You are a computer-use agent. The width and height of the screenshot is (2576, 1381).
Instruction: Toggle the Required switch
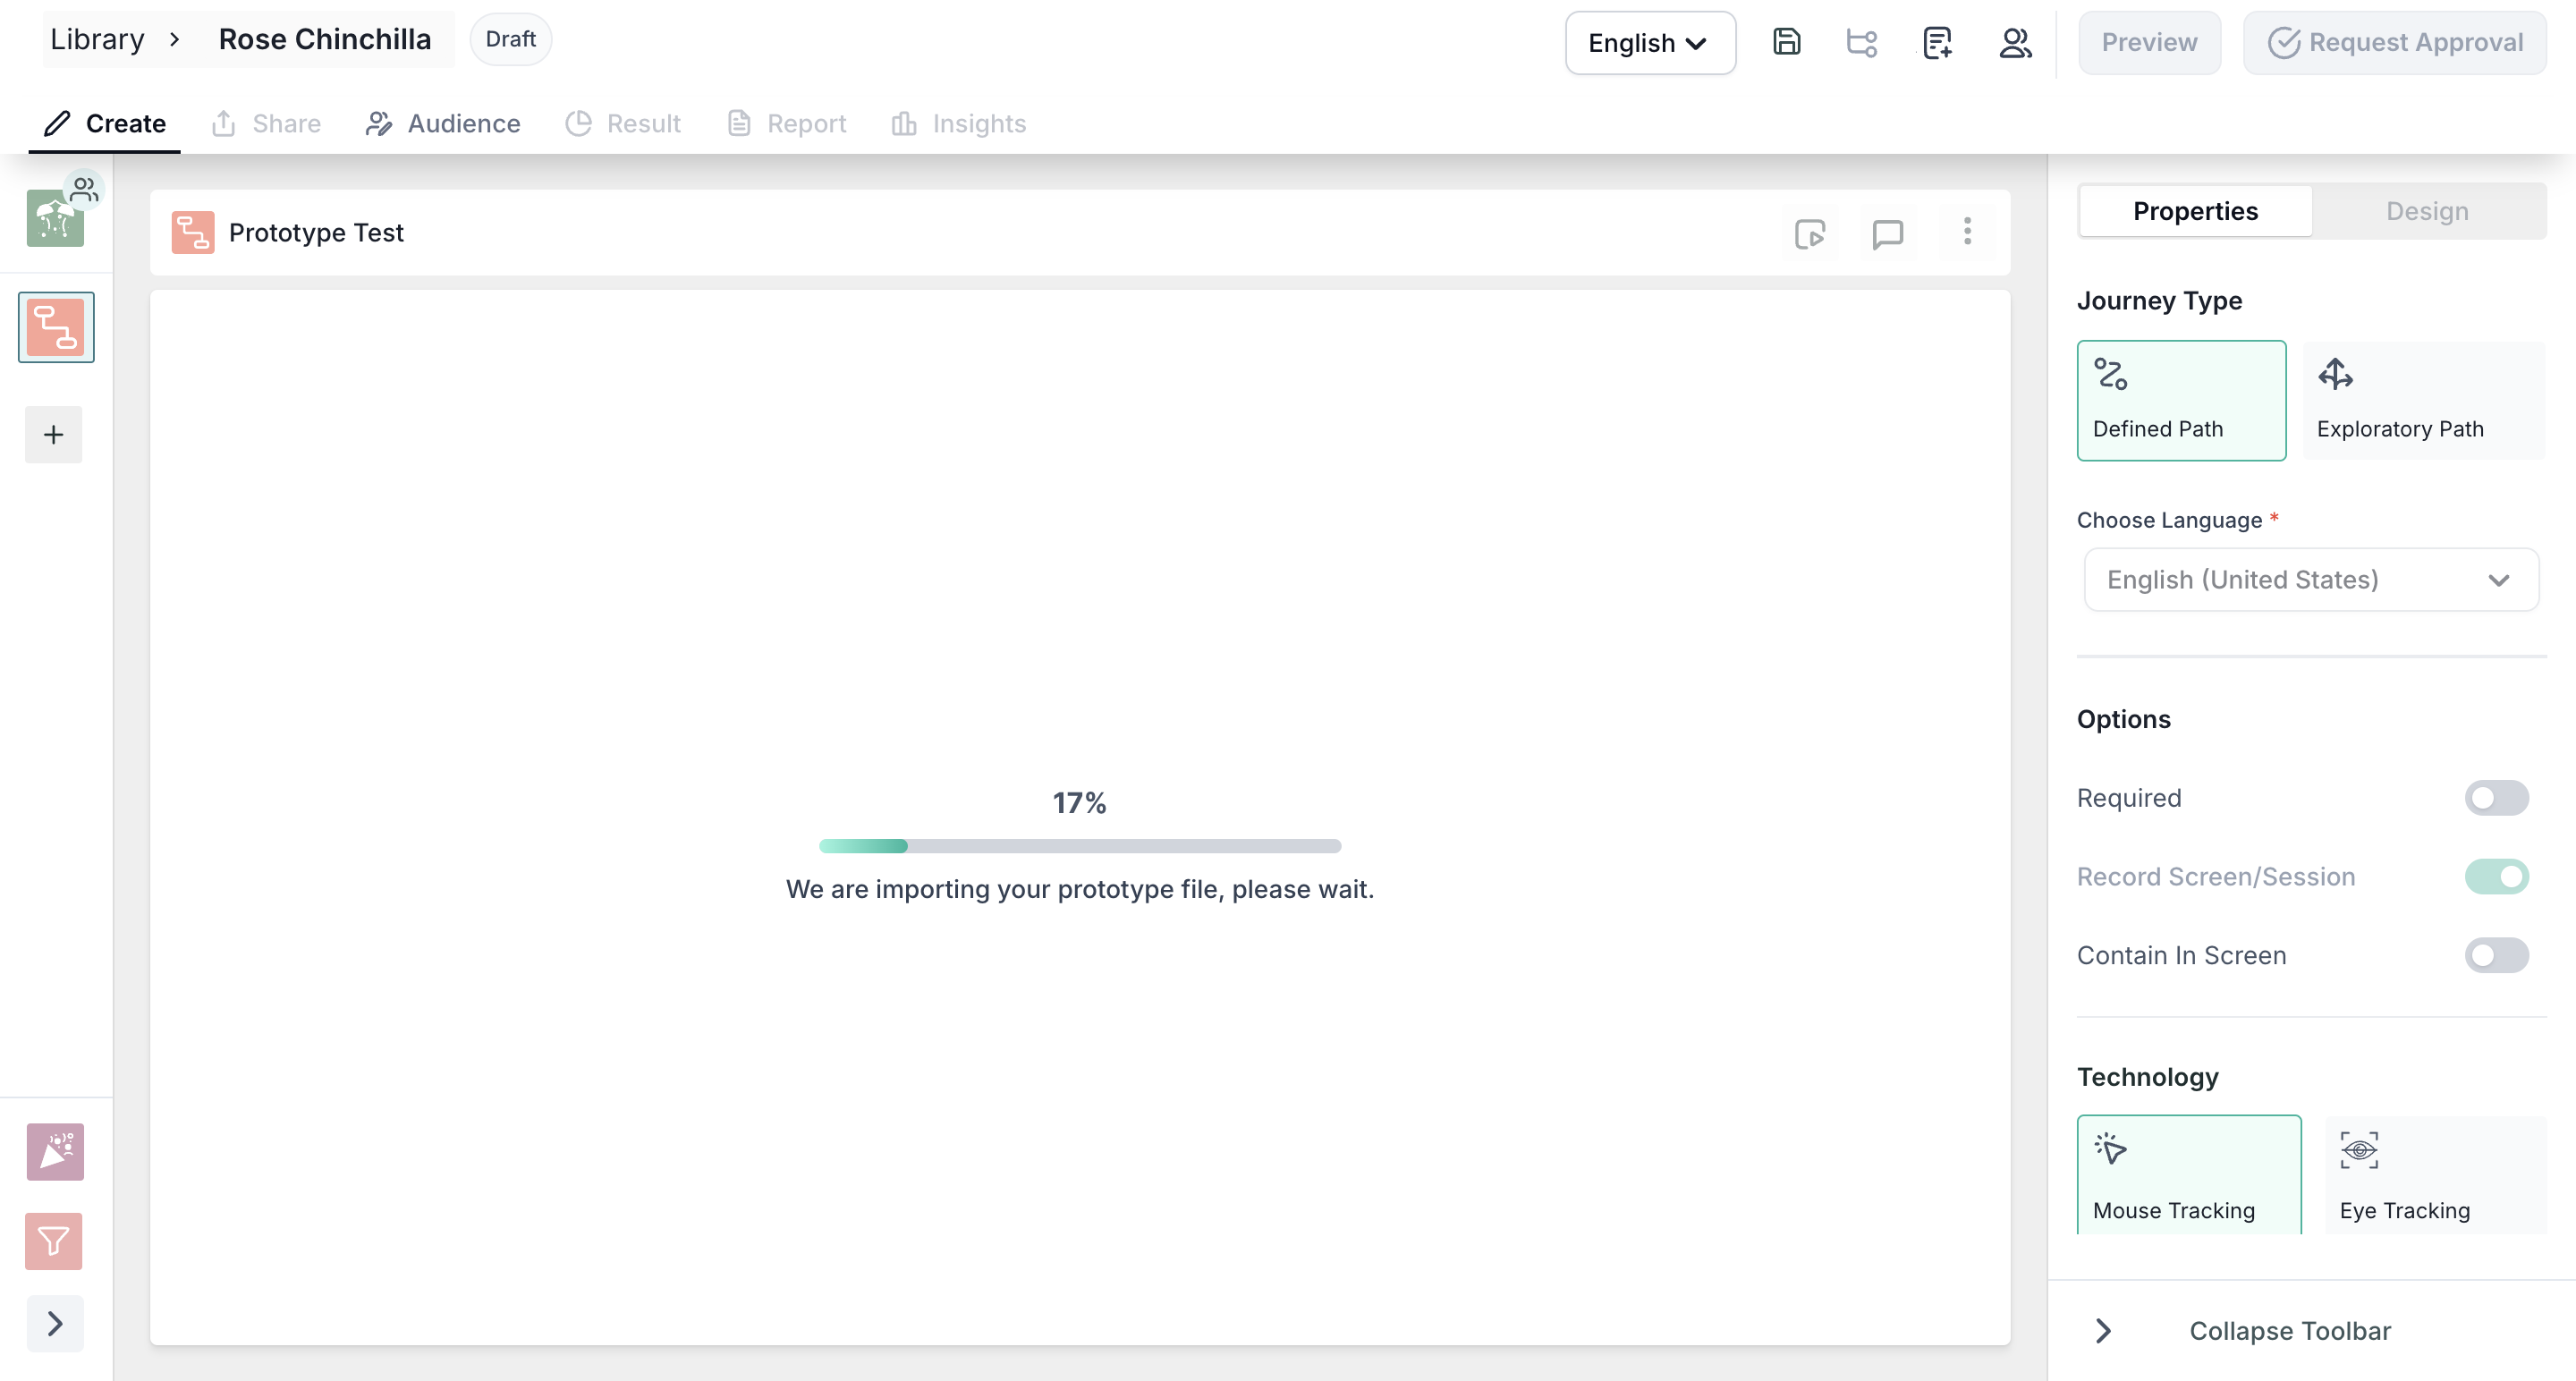point(2496,798)
